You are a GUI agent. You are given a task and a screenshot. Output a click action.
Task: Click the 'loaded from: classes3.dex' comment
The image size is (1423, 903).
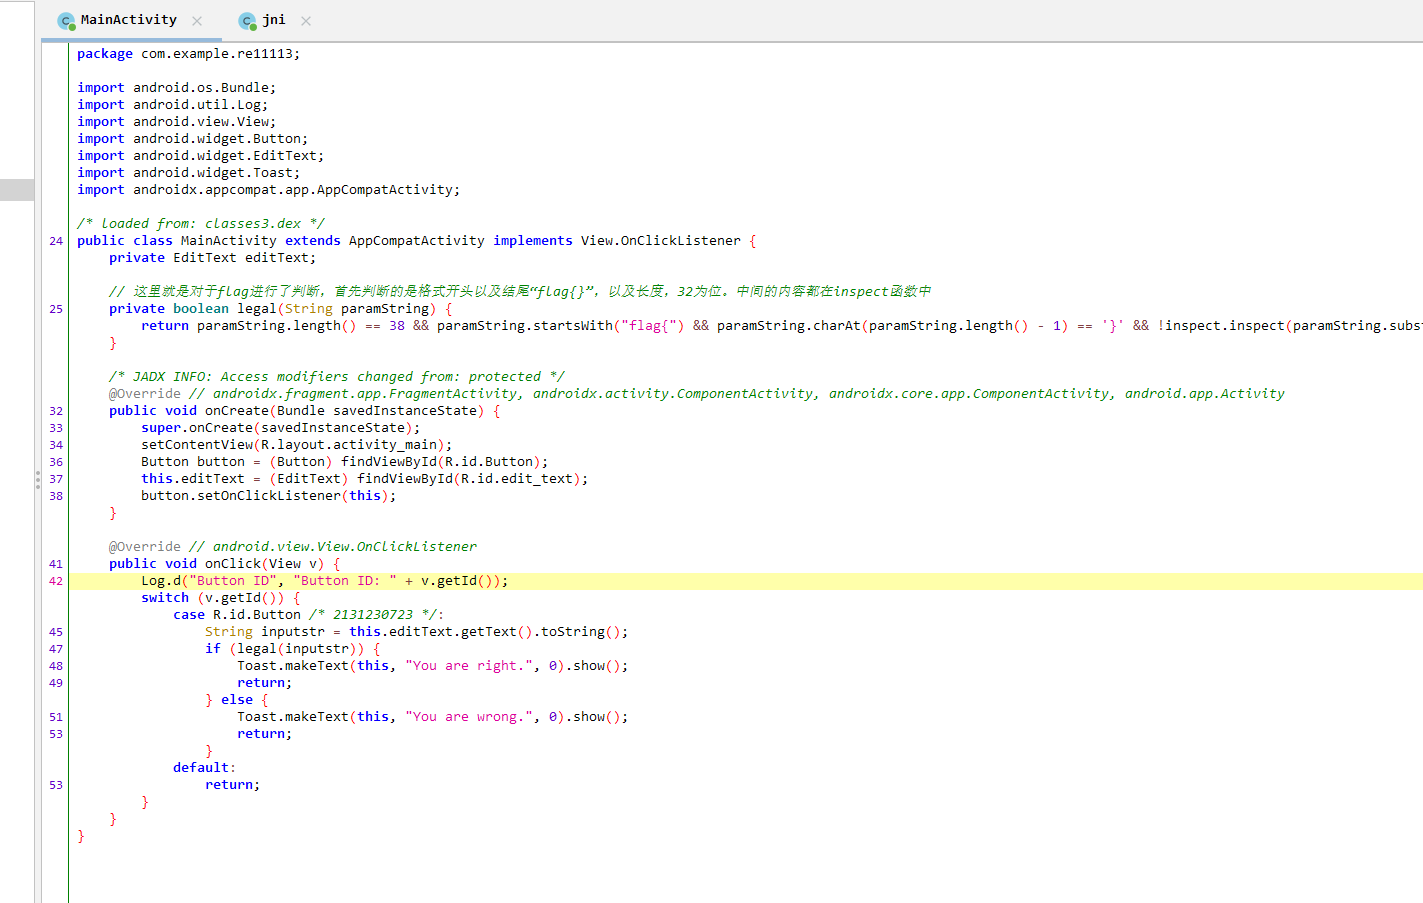click(200, 224)
